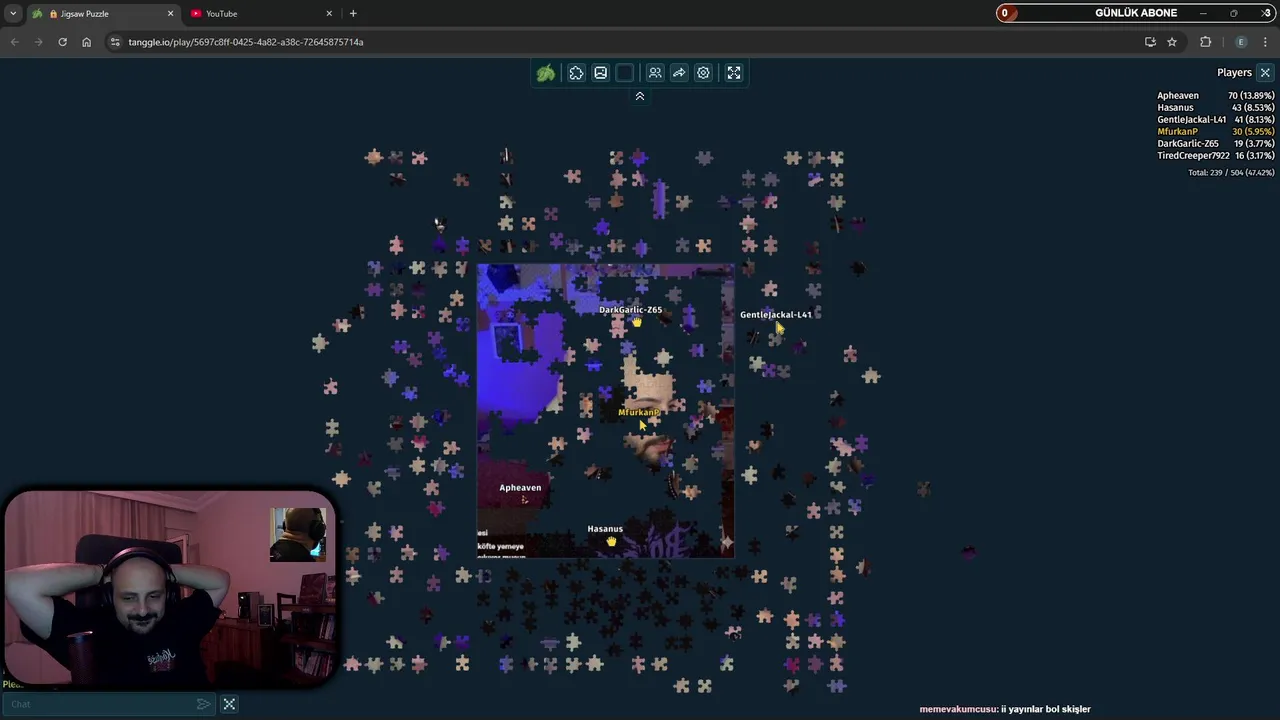The image size is (1280, 720).
Task: Bookmark this page with the star
Action: 1172,42
